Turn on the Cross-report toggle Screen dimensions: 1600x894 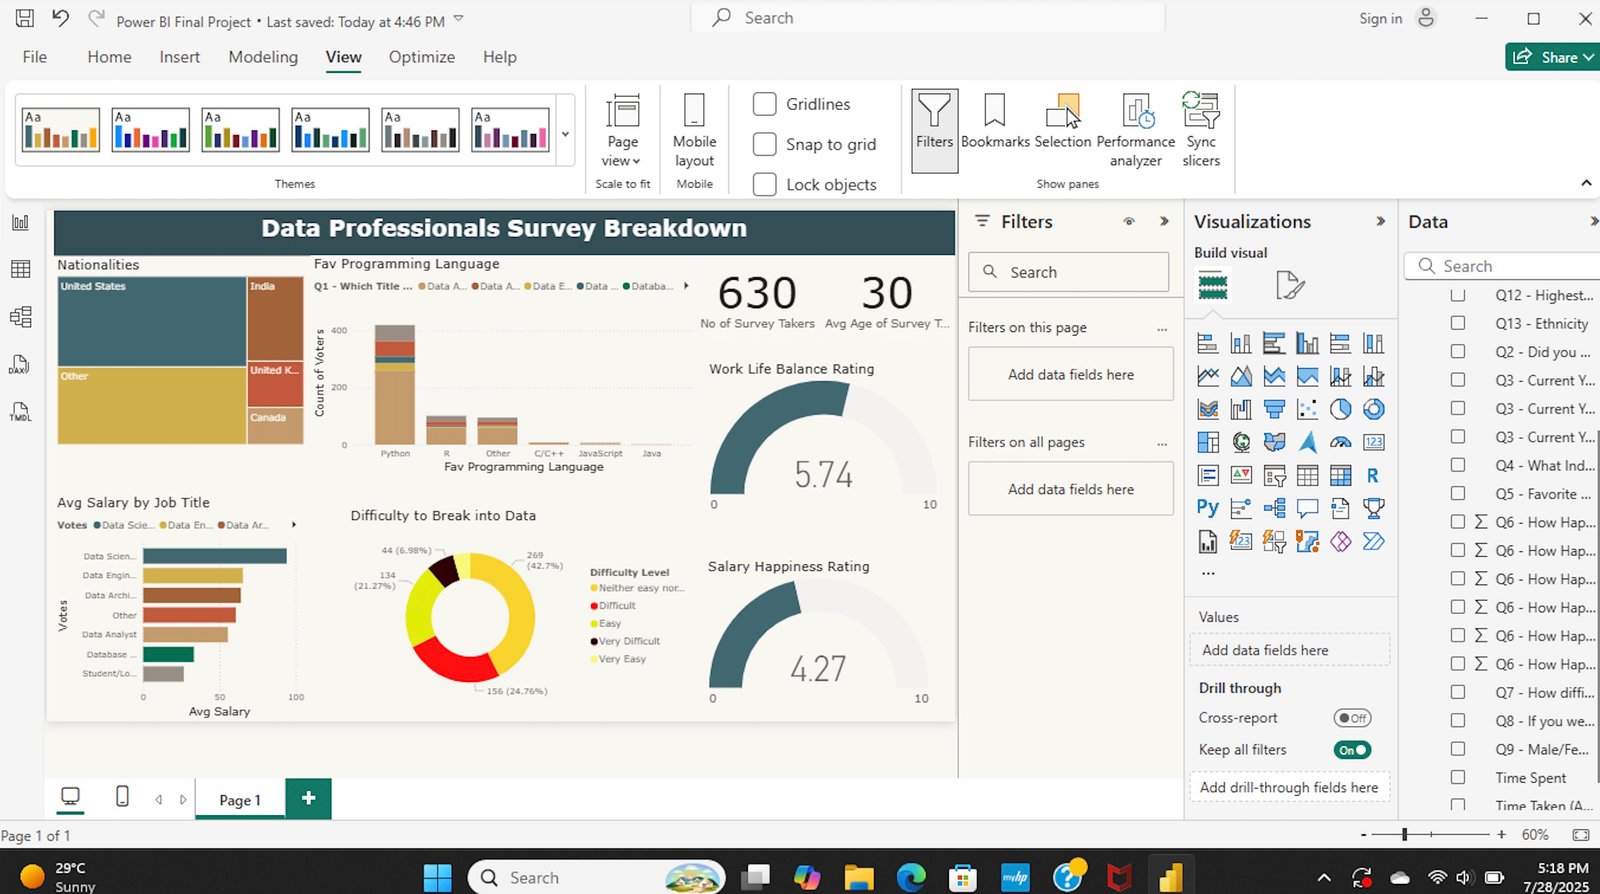tap(1352, 718)
